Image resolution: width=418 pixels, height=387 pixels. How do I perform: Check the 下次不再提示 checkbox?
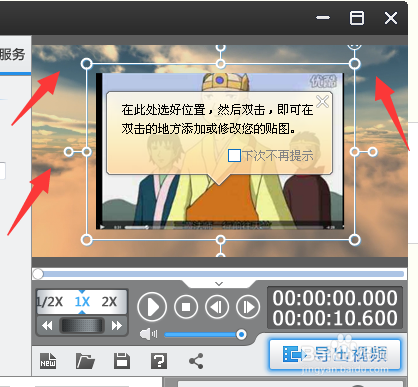tap(234, 155)
